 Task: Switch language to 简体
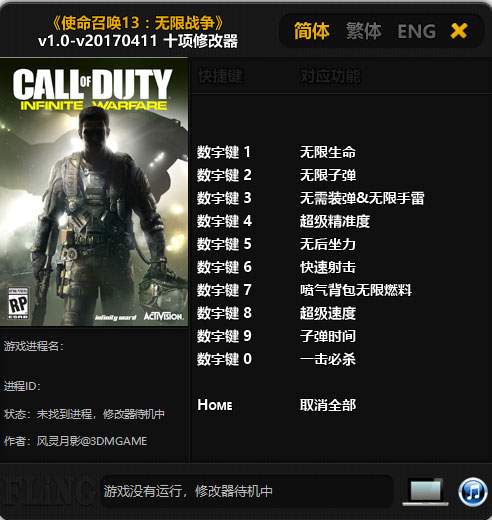tap(312, 31)
